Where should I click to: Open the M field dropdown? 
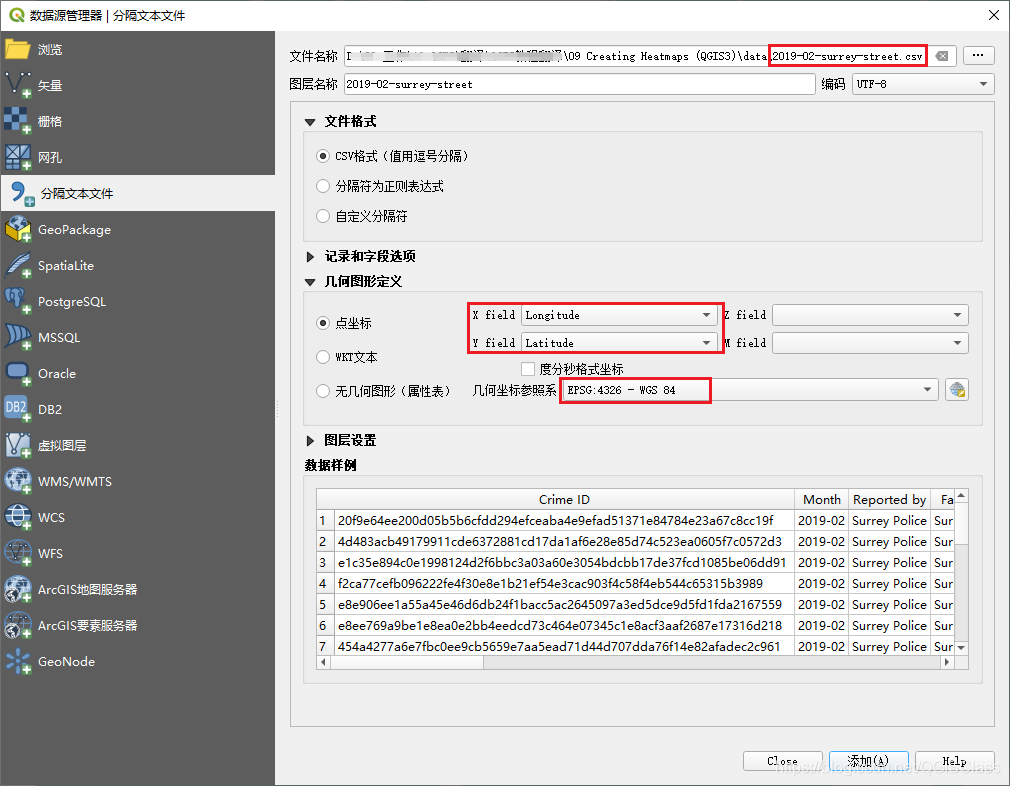tap(870, 343)
